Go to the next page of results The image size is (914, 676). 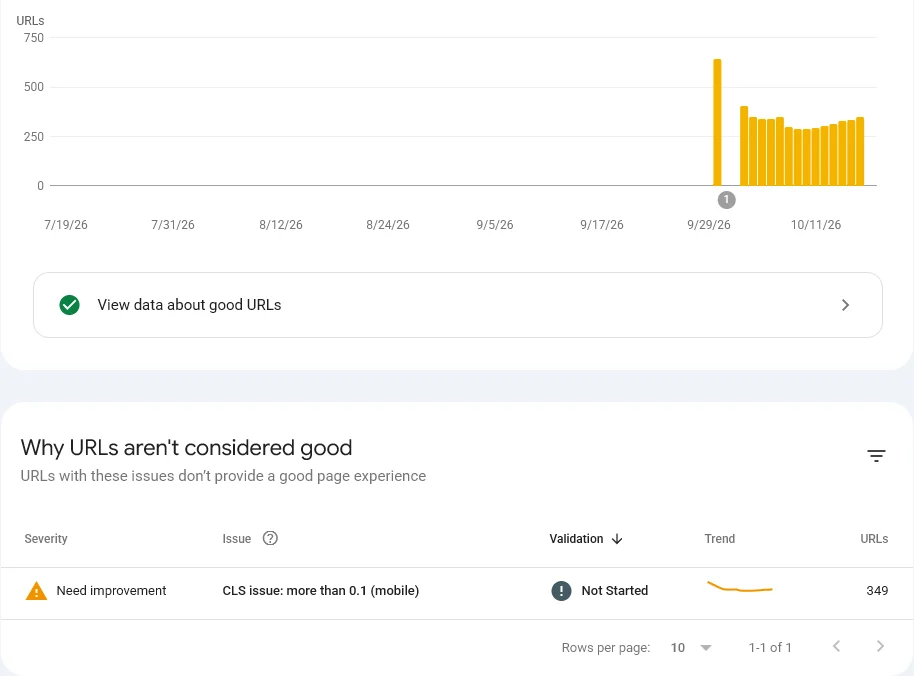coord(880,646)
